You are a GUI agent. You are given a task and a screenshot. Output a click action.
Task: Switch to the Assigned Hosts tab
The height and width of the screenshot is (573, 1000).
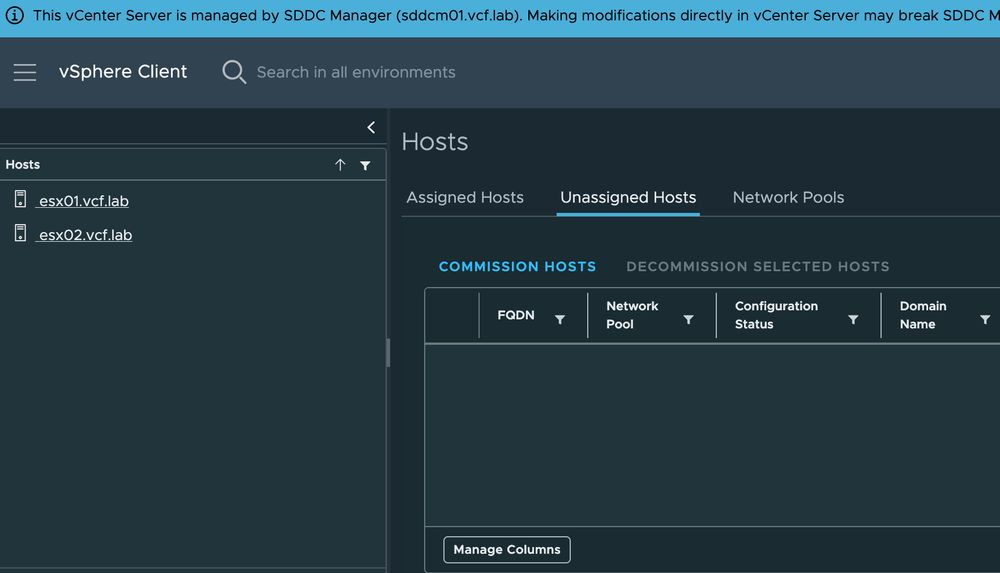pos(465,198)
